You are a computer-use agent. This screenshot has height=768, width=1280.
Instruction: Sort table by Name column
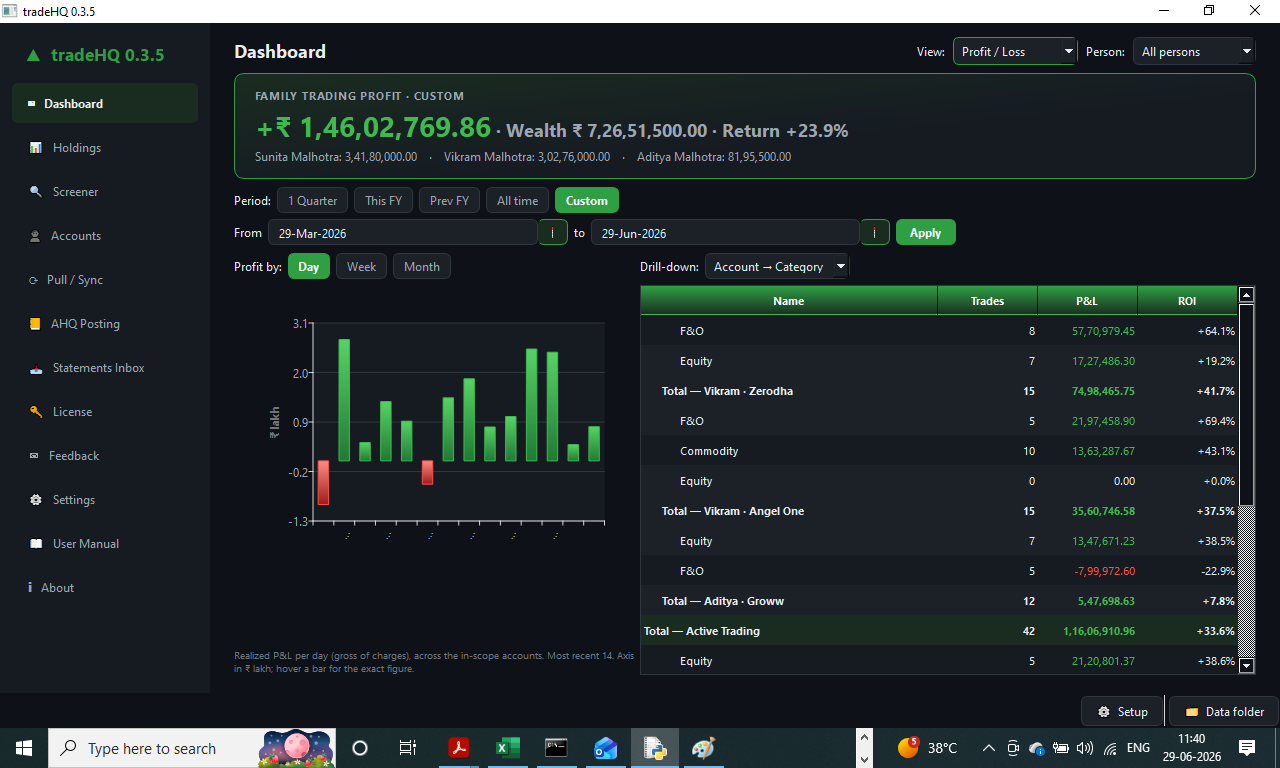pos(789,301)
